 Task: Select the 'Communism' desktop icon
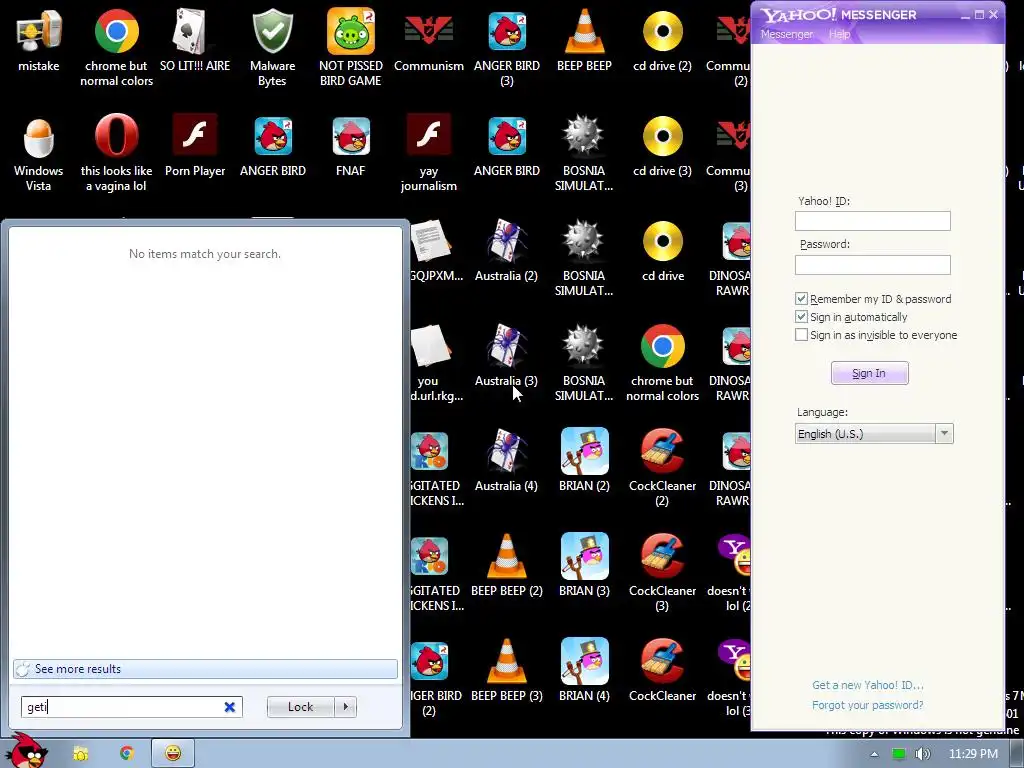428,42
